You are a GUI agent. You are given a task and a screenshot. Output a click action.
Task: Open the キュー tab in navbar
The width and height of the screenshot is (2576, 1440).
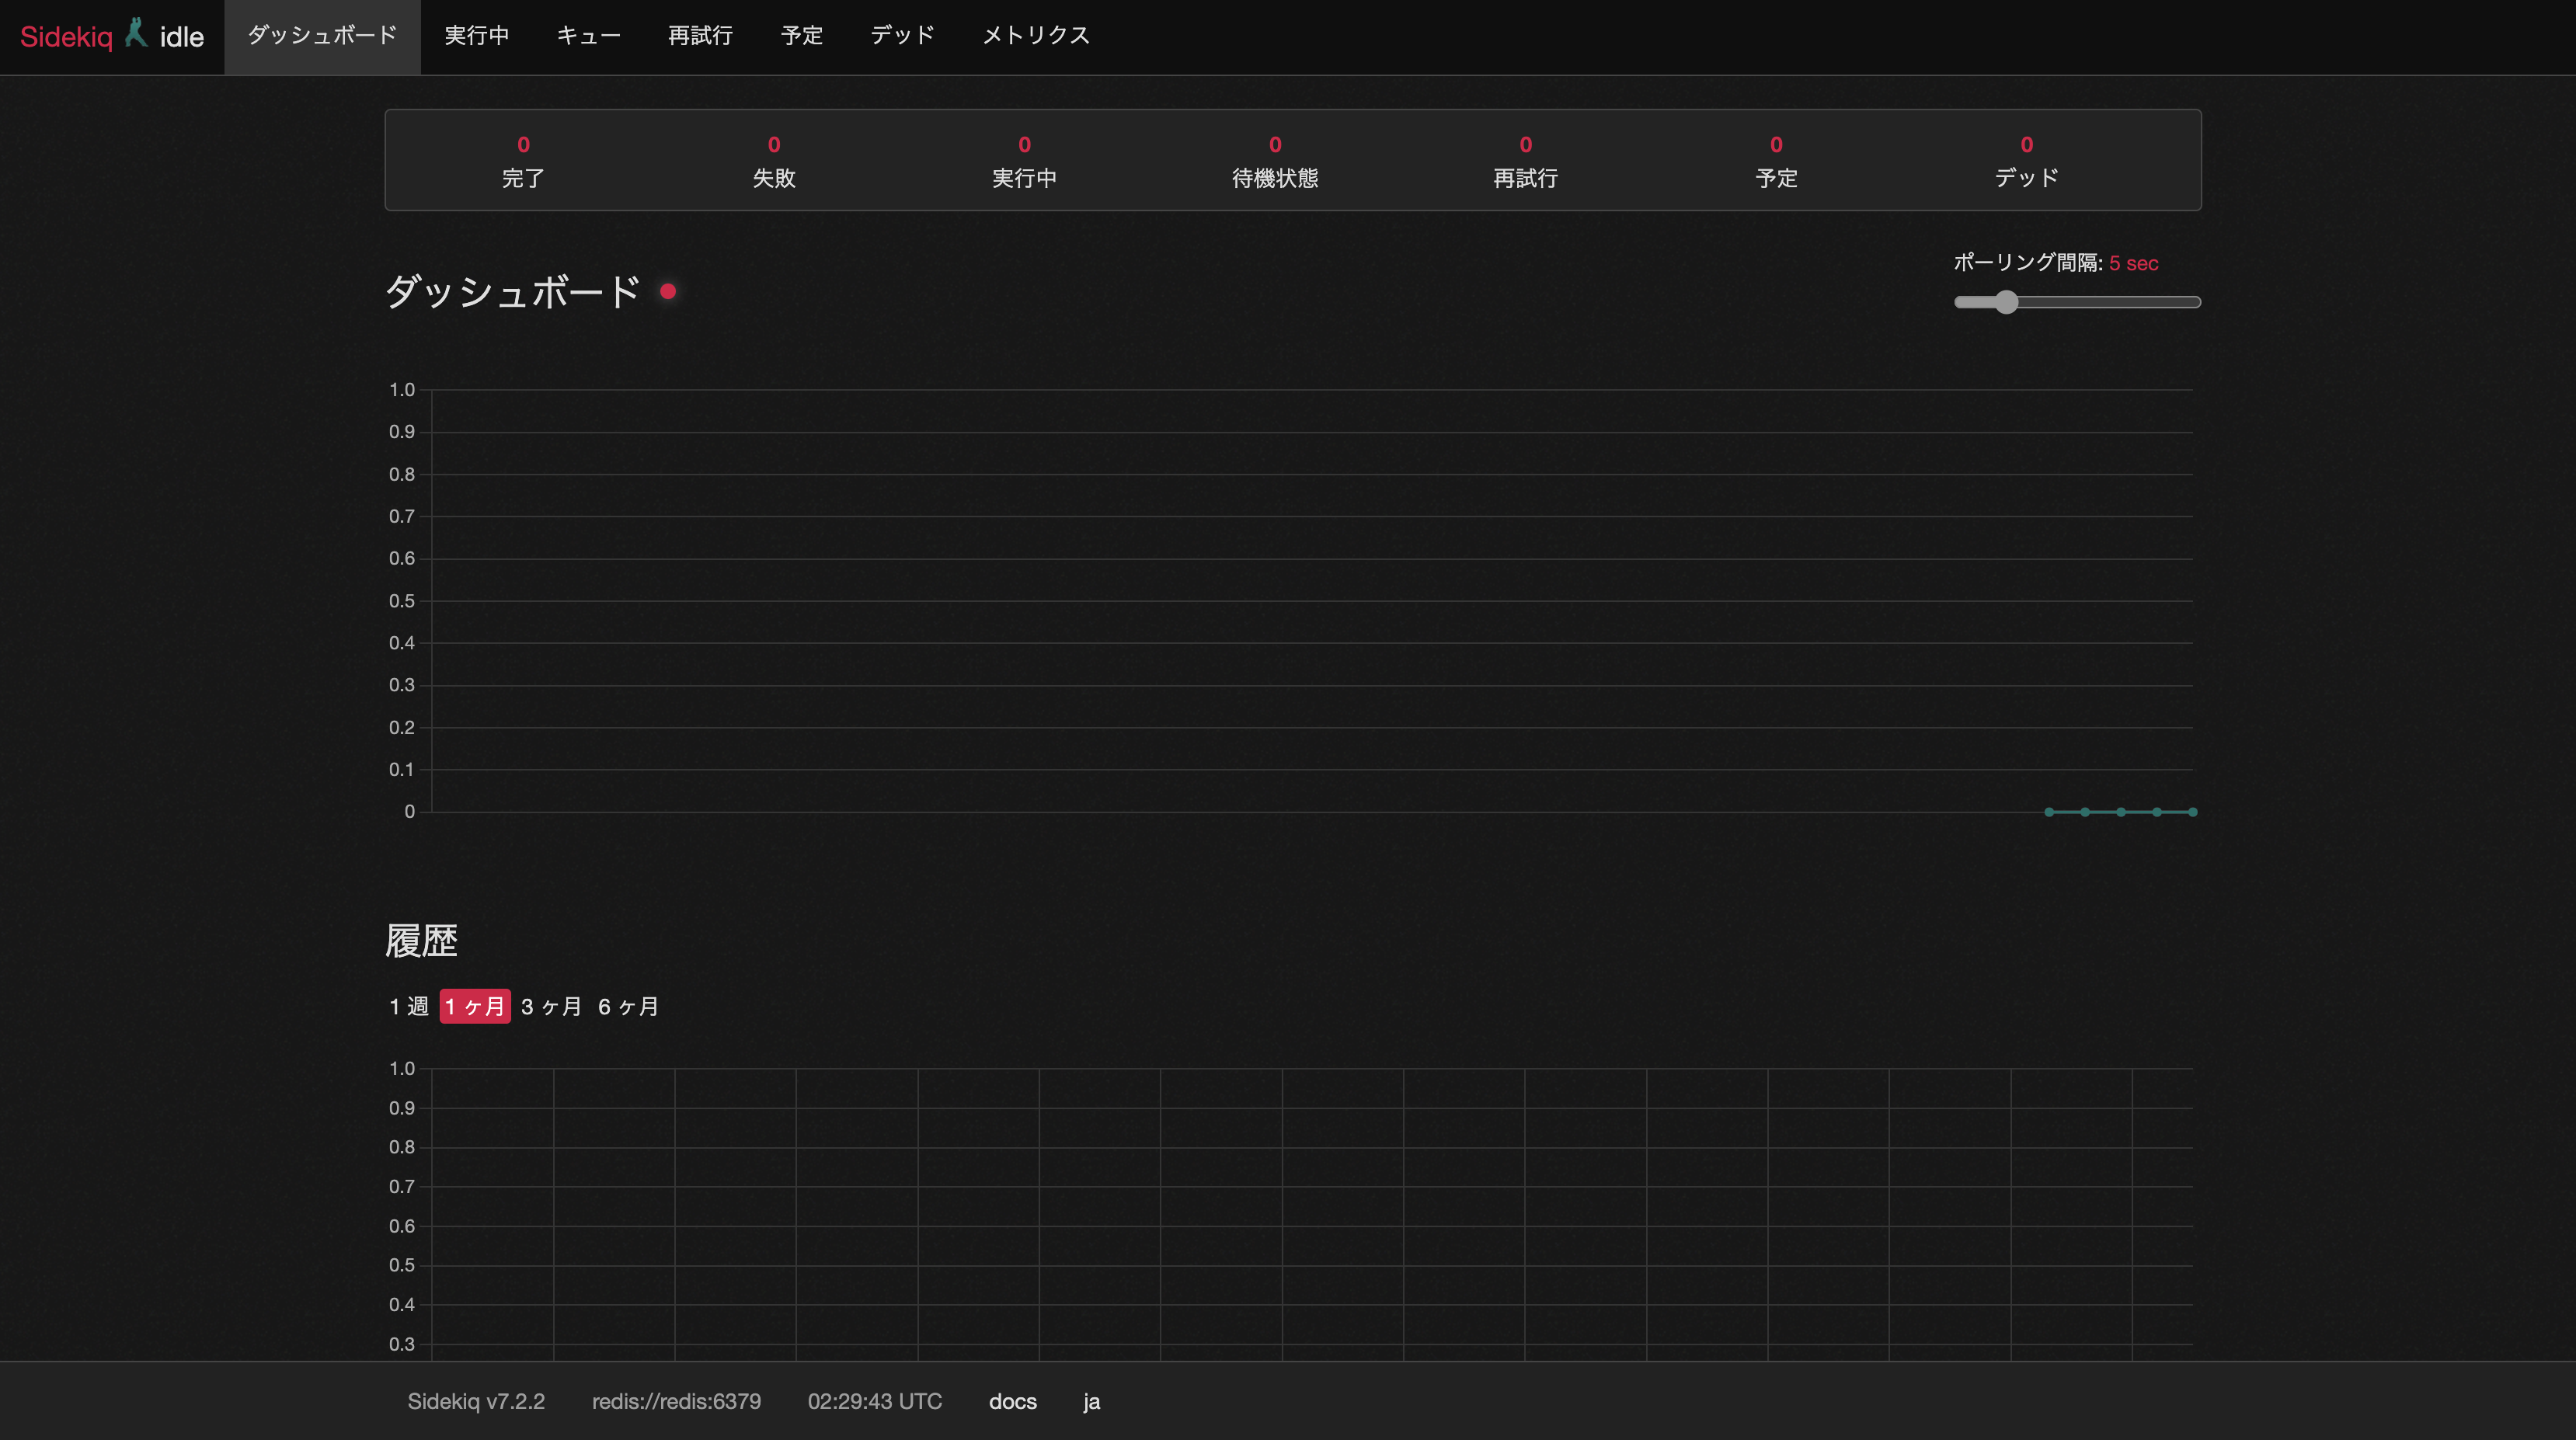[x=588, y=36]
